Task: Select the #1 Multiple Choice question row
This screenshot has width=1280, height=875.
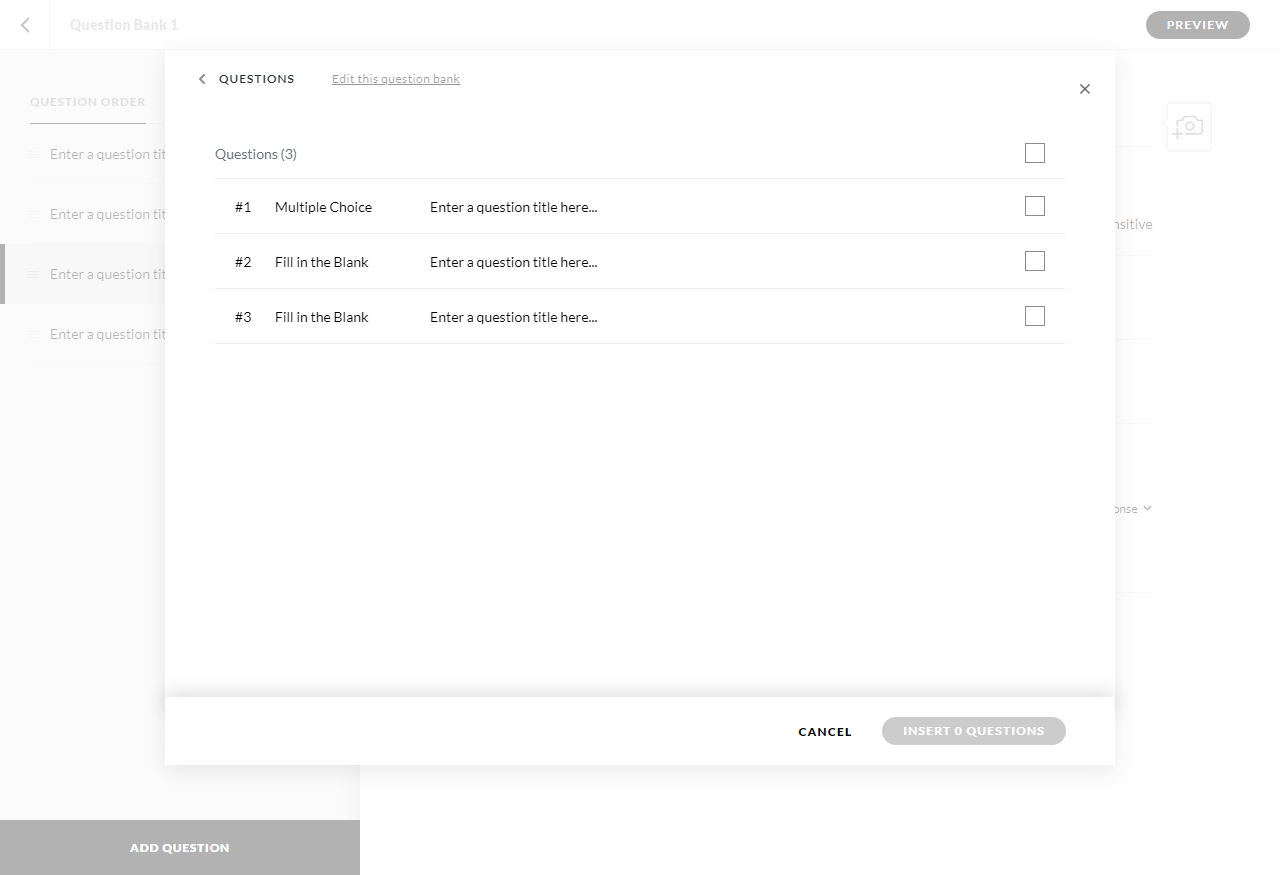Action: 600,206
